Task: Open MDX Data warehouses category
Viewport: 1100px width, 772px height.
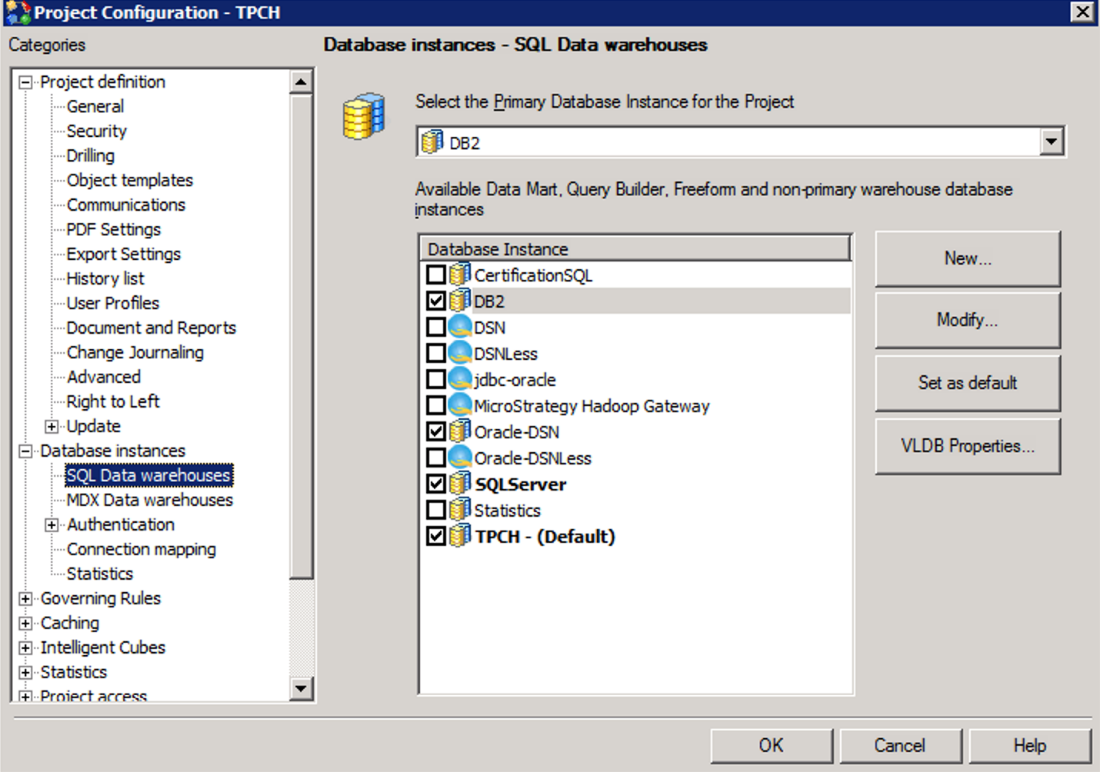Action: (149, 500)
